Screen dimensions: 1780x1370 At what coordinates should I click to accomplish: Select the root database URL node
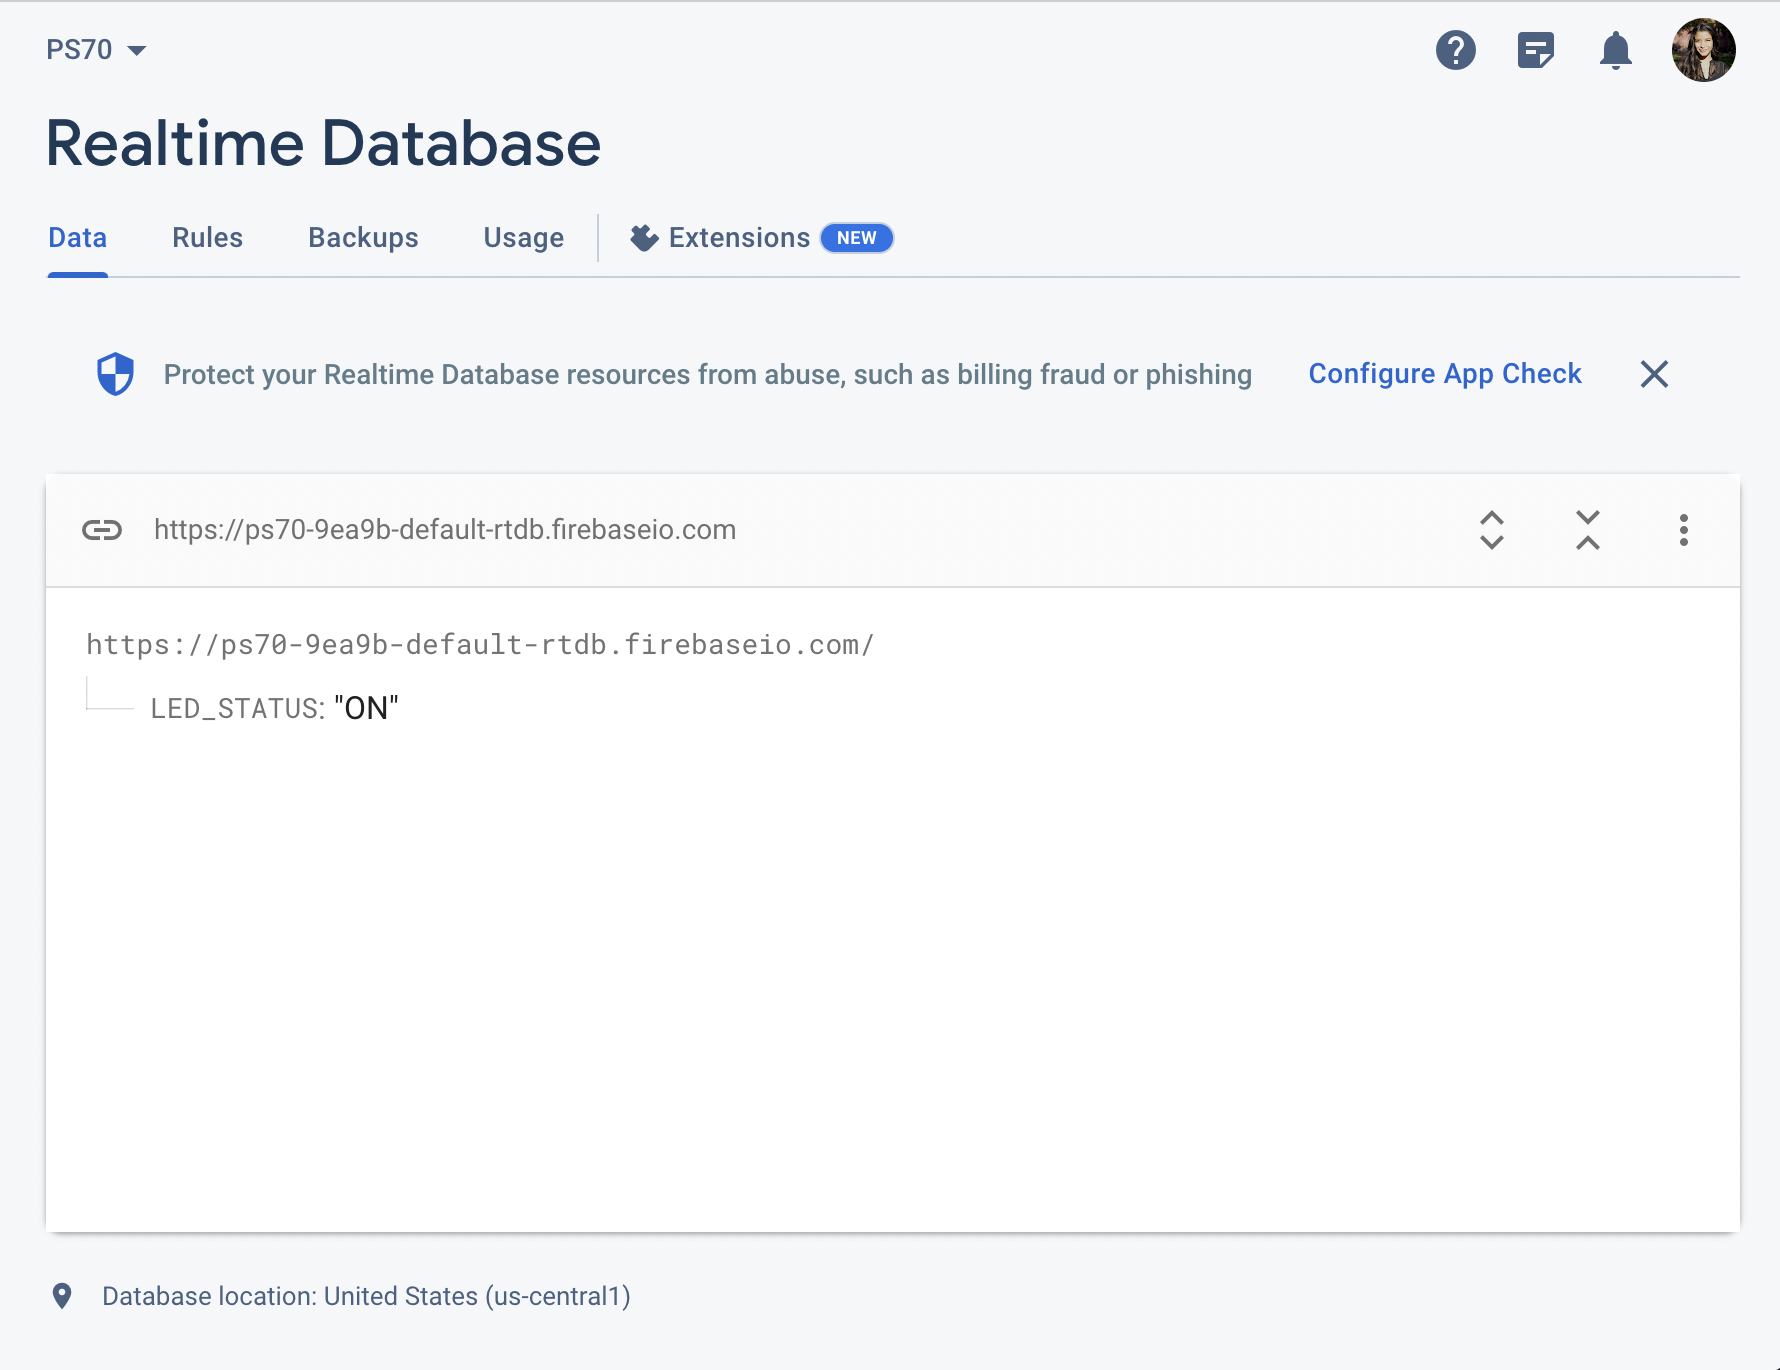480,645
